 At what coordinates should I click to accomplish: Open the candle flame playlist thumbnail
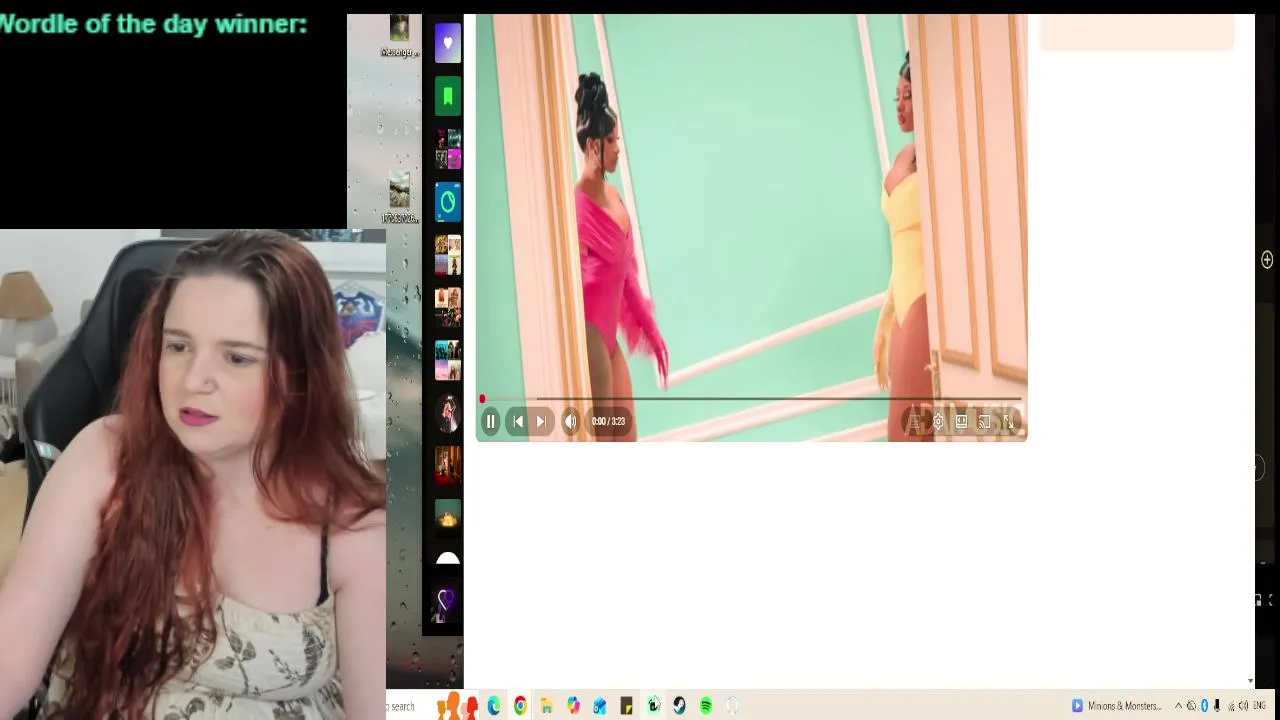(x=448, y=516)
